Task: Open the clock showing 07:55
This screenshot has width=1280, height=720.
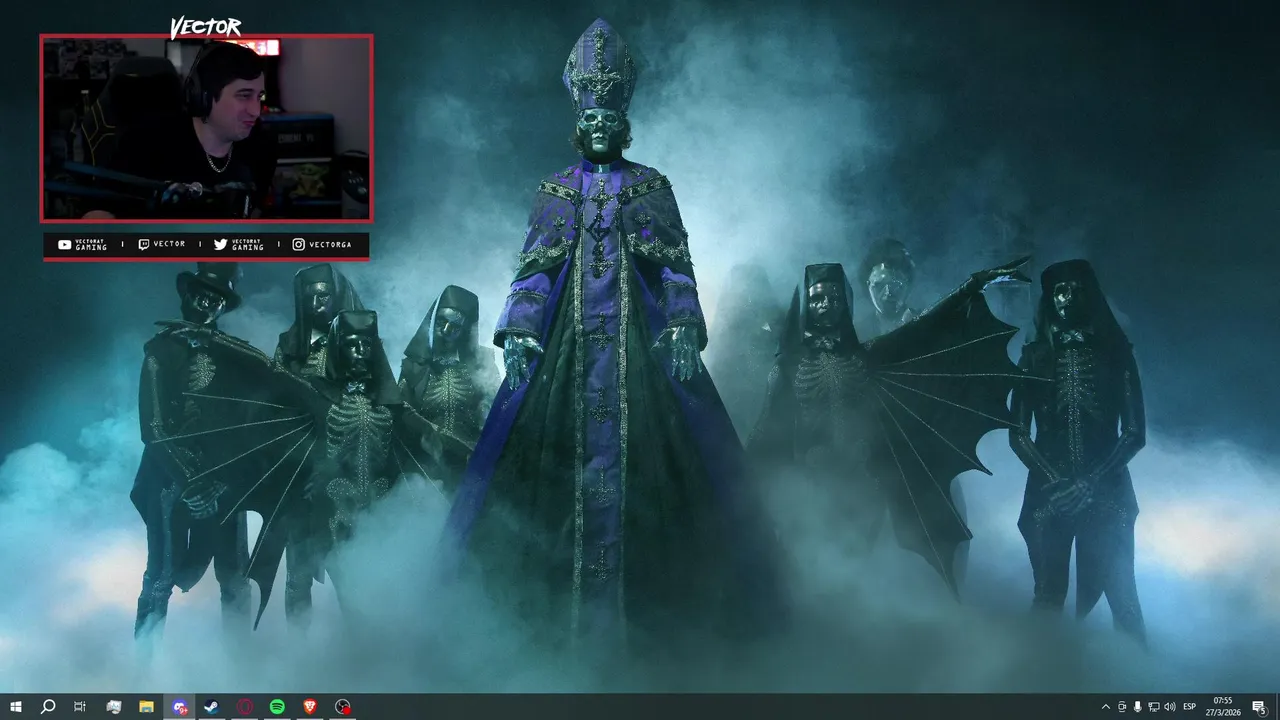Action: 1222,707
